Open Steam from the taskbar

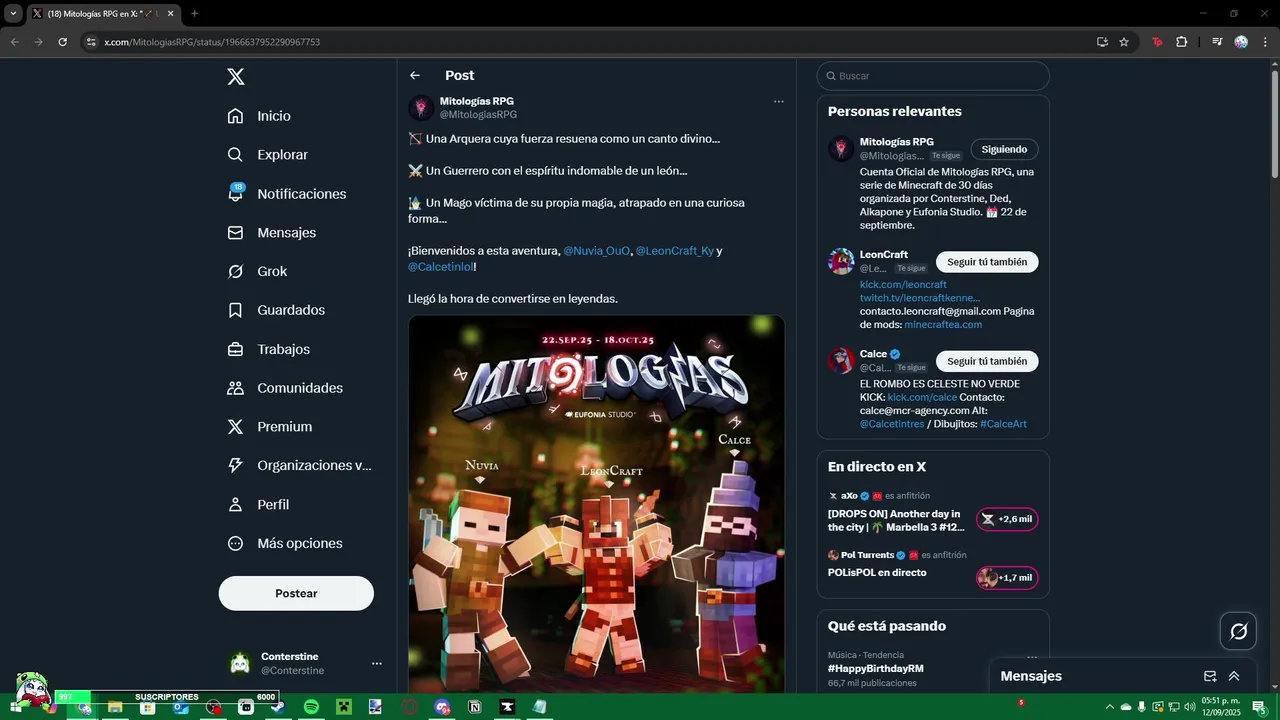pyautogui.click(x=278, y=707)
